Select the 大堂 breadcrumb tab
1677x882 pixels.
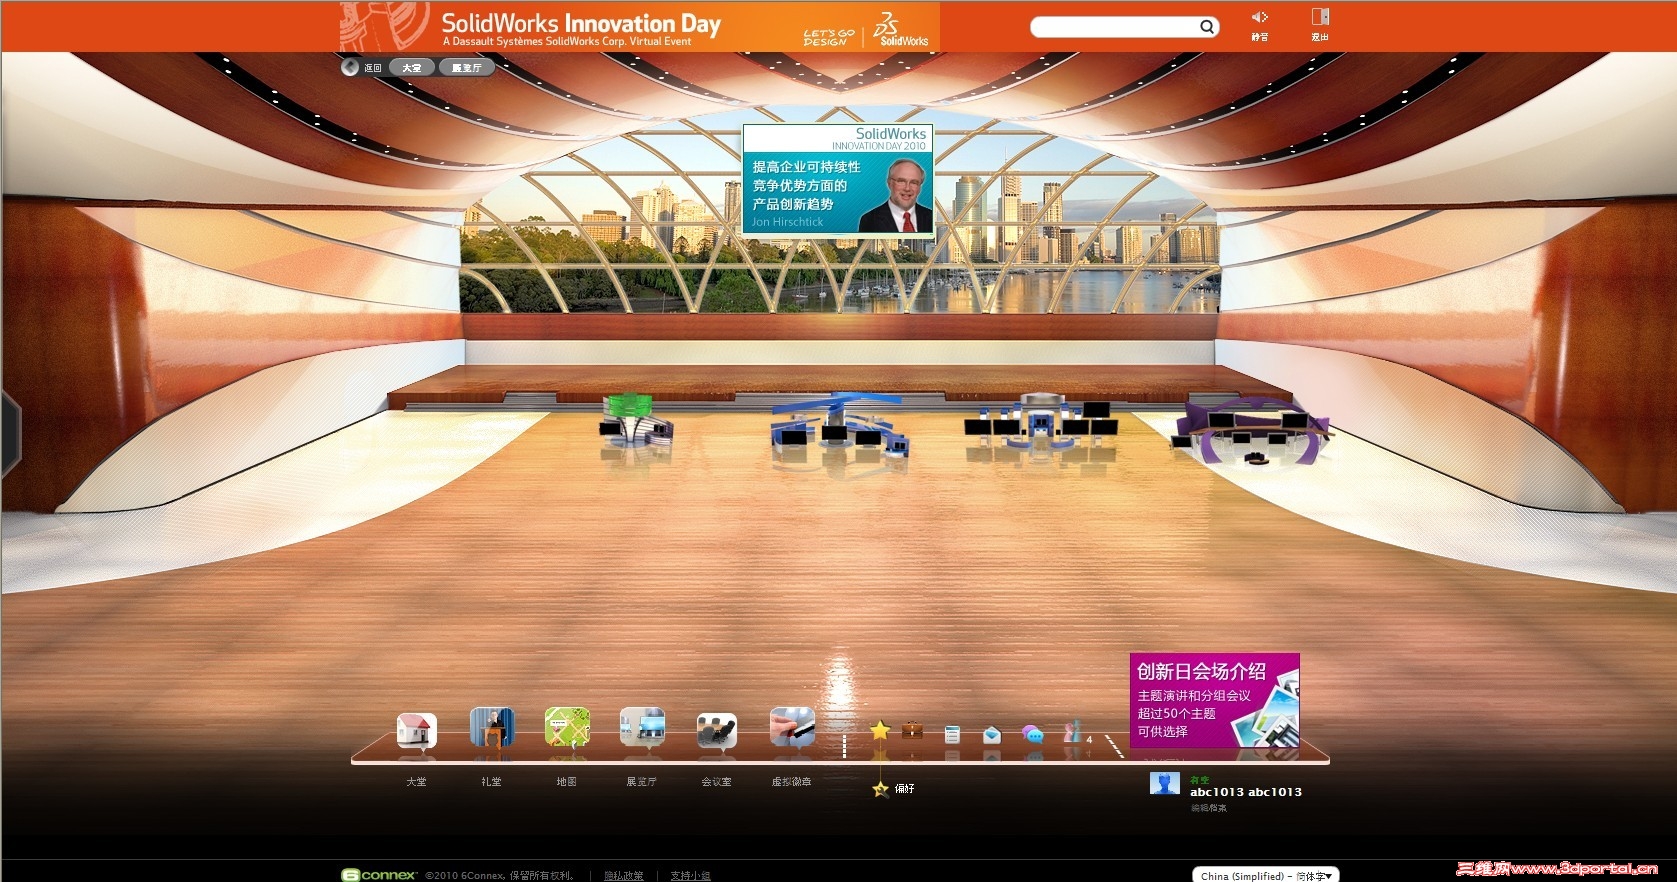click(412, 68)
